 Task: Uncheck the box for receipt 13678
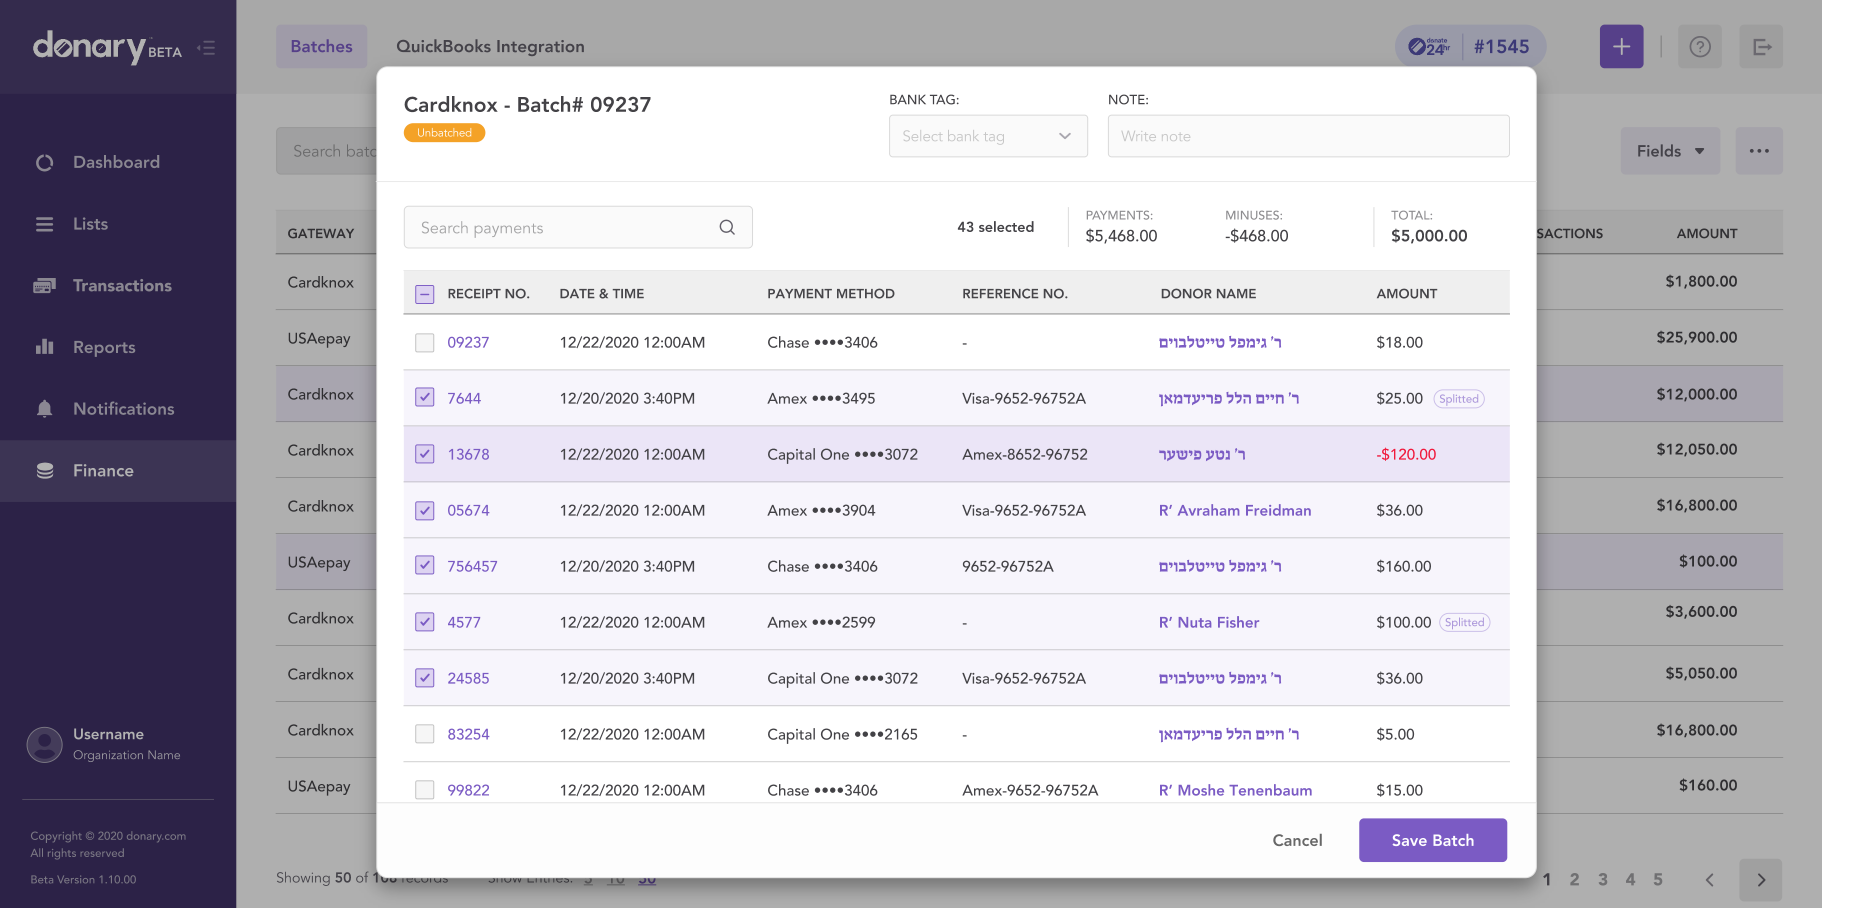425,453
